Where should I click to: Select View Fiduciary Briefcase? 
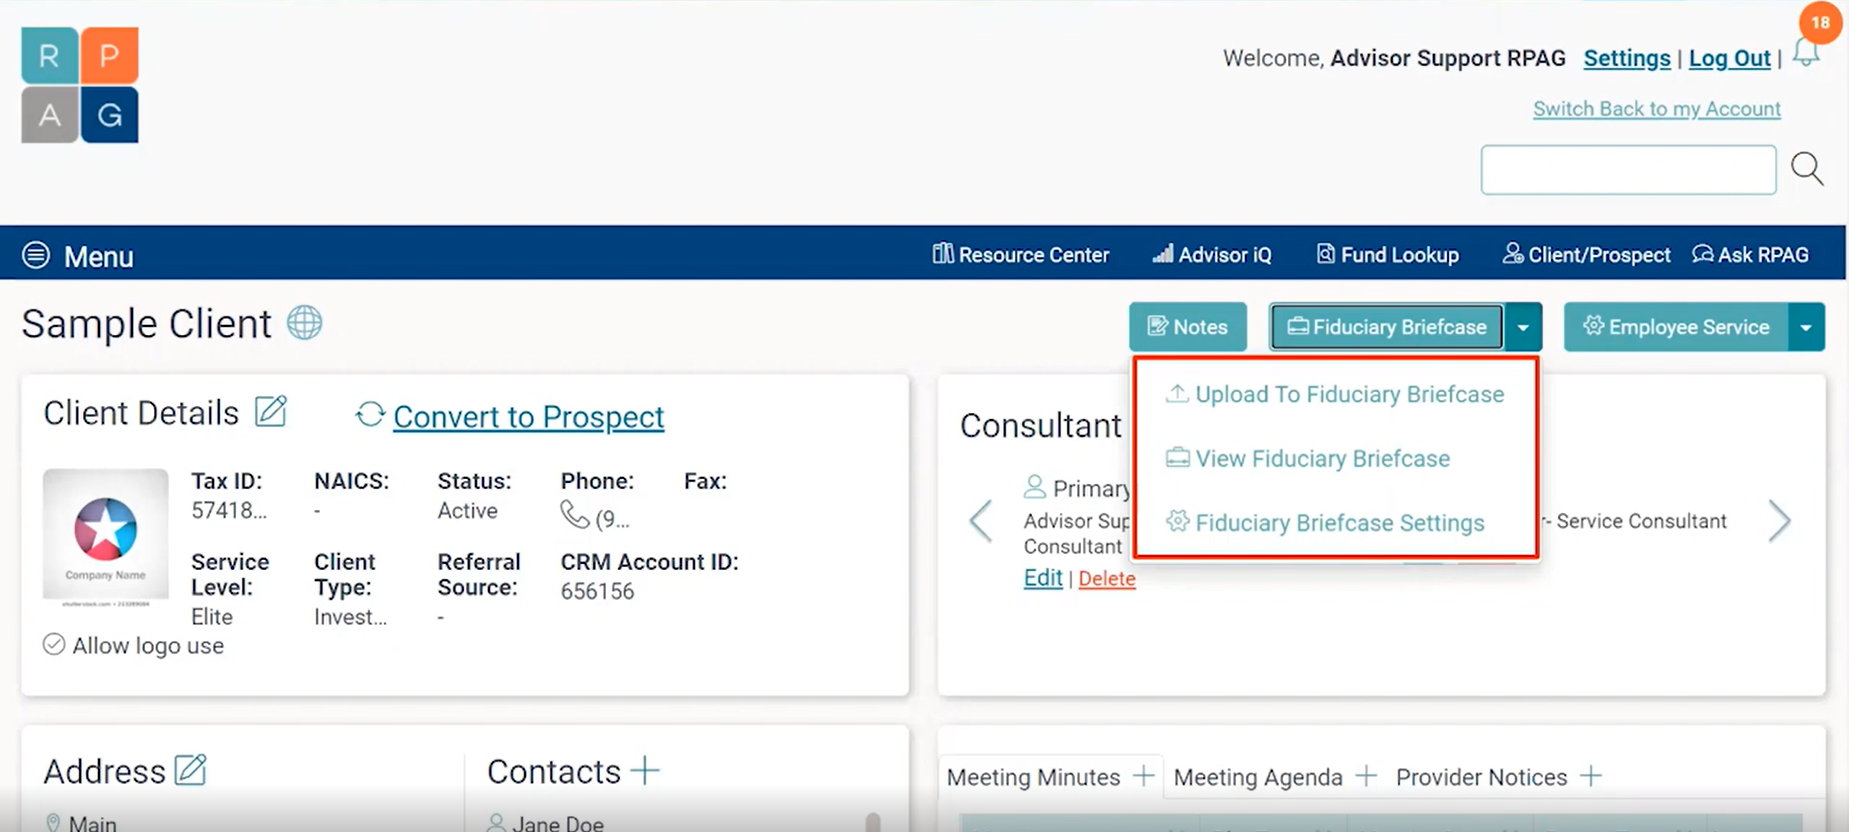(1308, 458)
